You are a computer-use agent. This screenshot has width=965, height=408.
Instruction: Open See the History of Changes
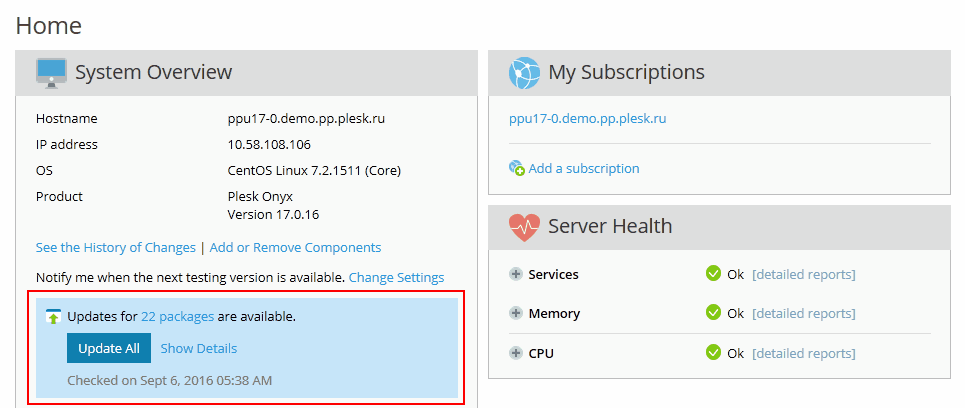pos(115,247)
